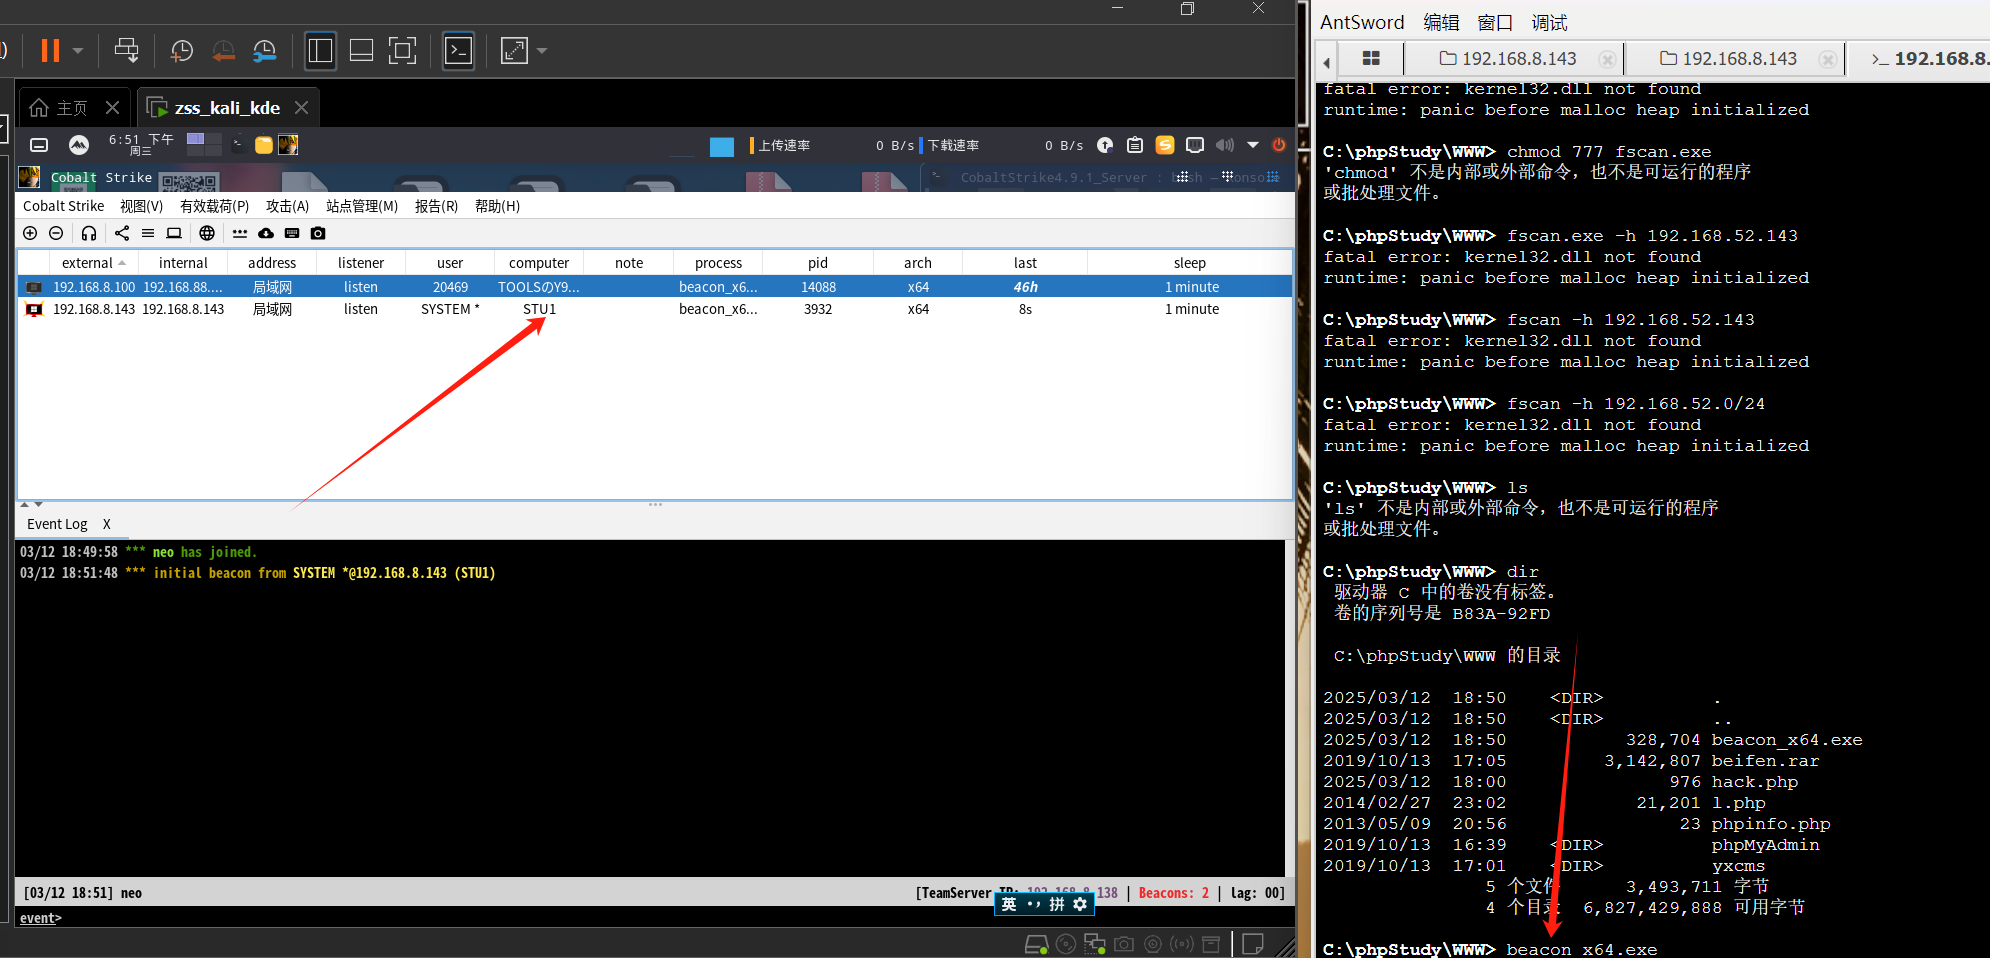Click the globe icon in Cobalt Strike toolbar
The image size is (1990, 958).
tap(207, 233)
